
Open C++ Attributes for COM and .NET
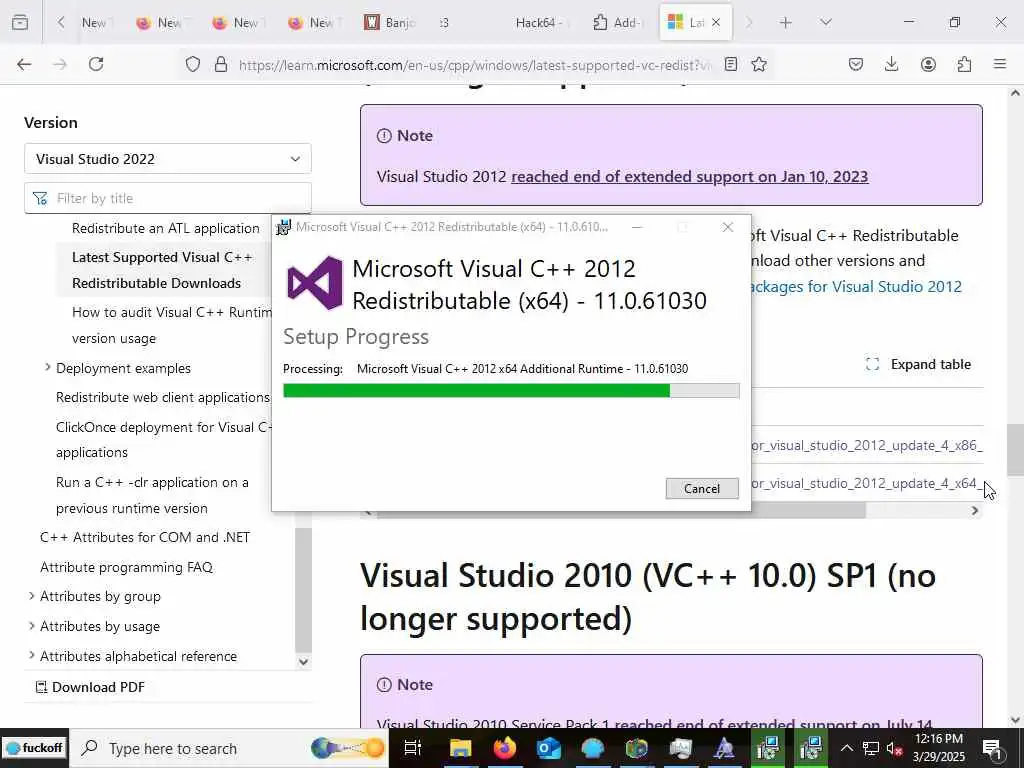145,537
